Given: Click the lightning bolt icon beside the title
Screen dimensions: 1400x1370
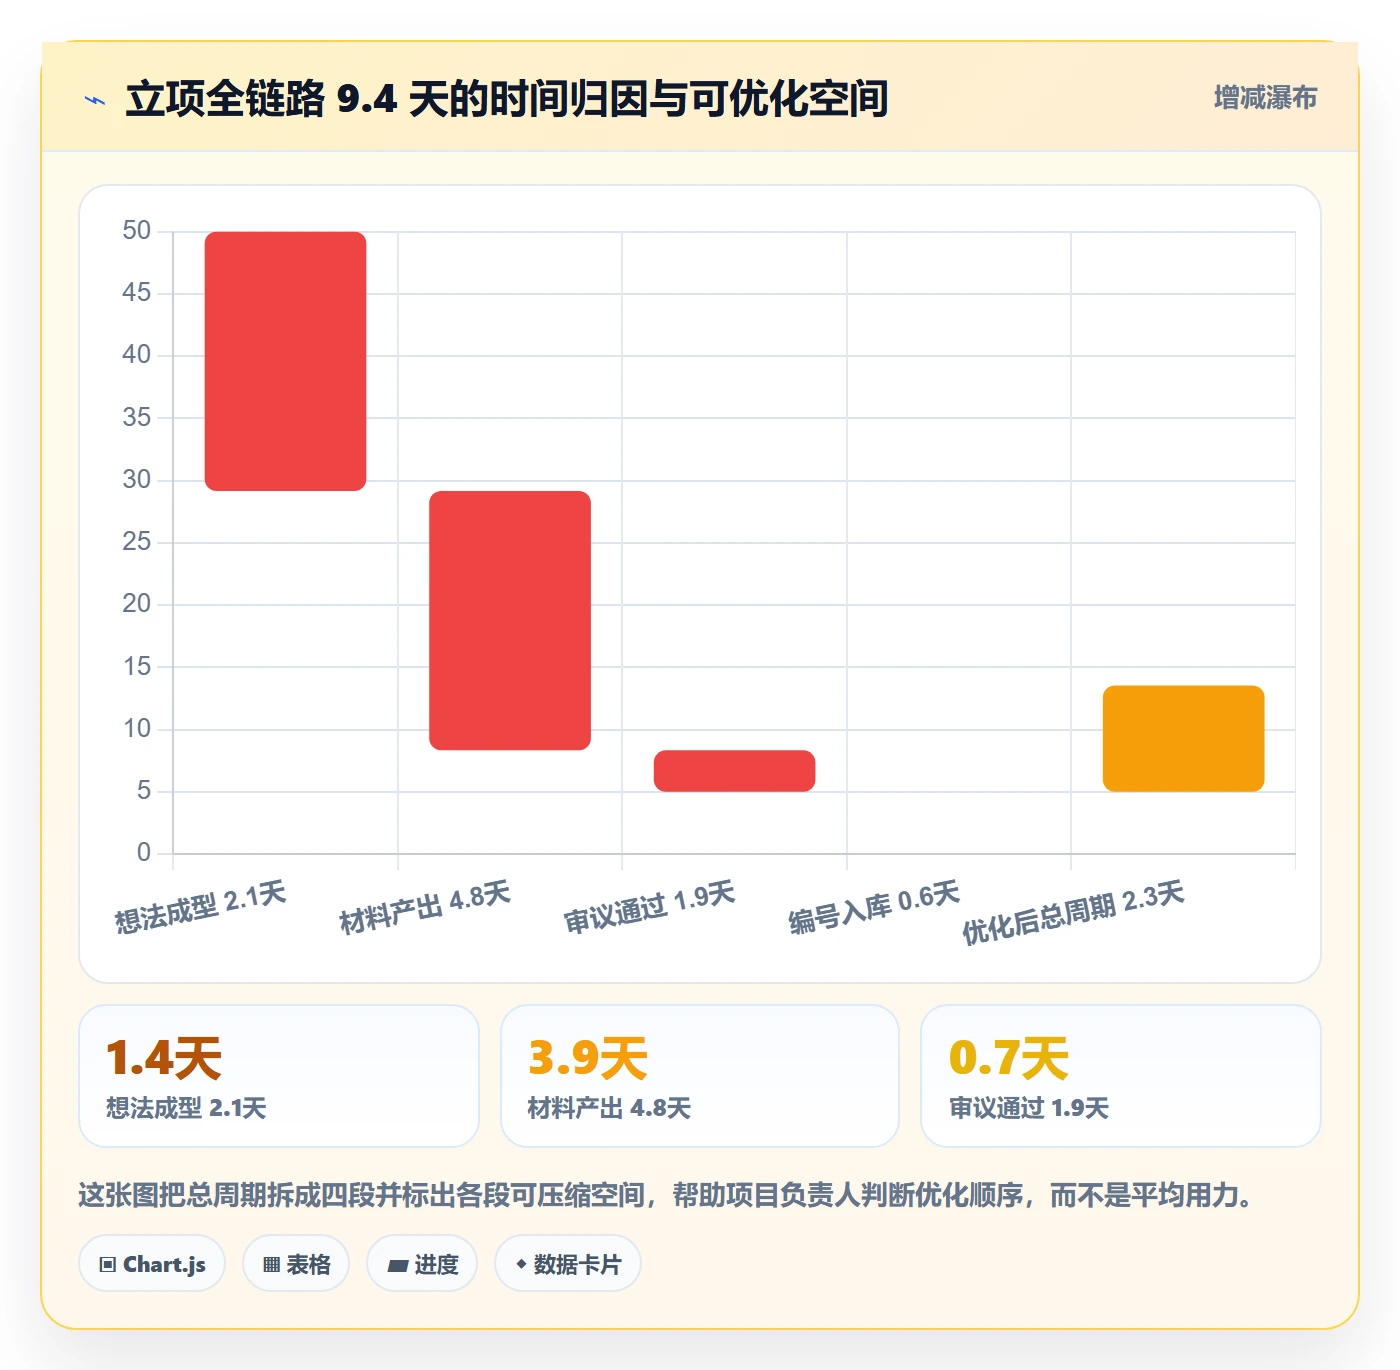Looking at the screenshot, I should [x=95, y=100].
